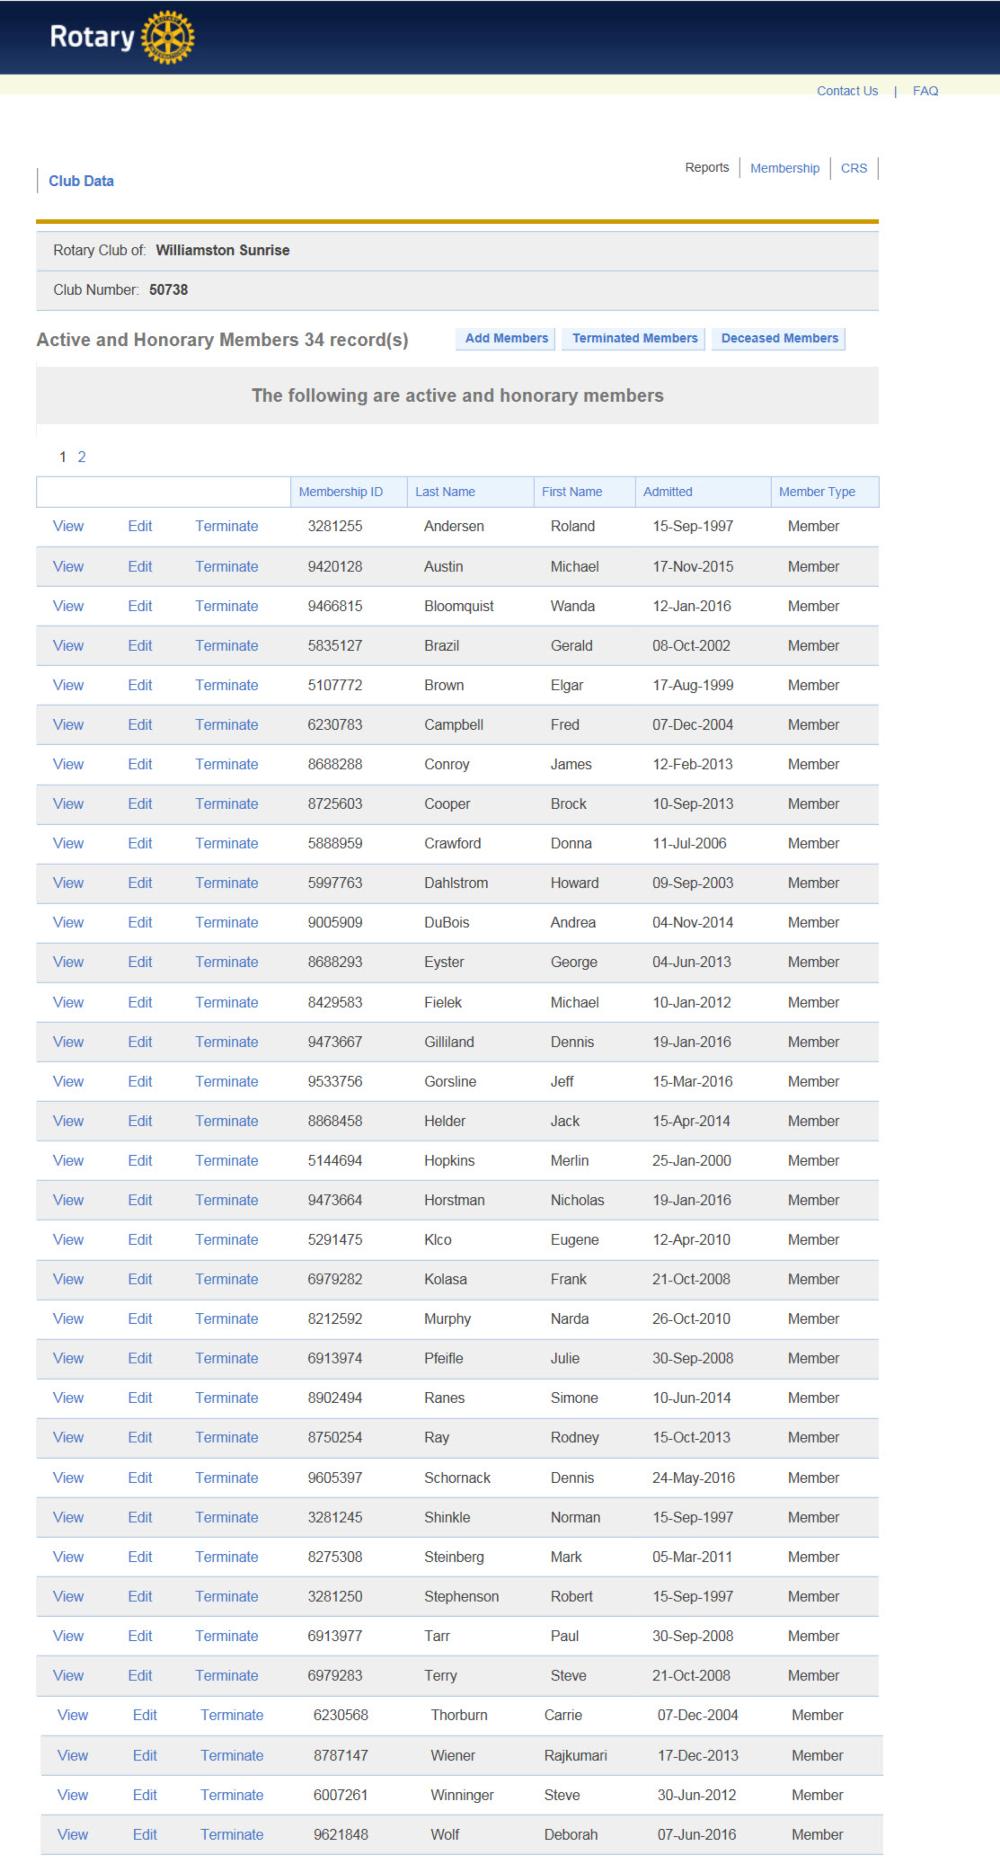
Task: View Carrie Thorburn's record
Action: coord(73,1715)
